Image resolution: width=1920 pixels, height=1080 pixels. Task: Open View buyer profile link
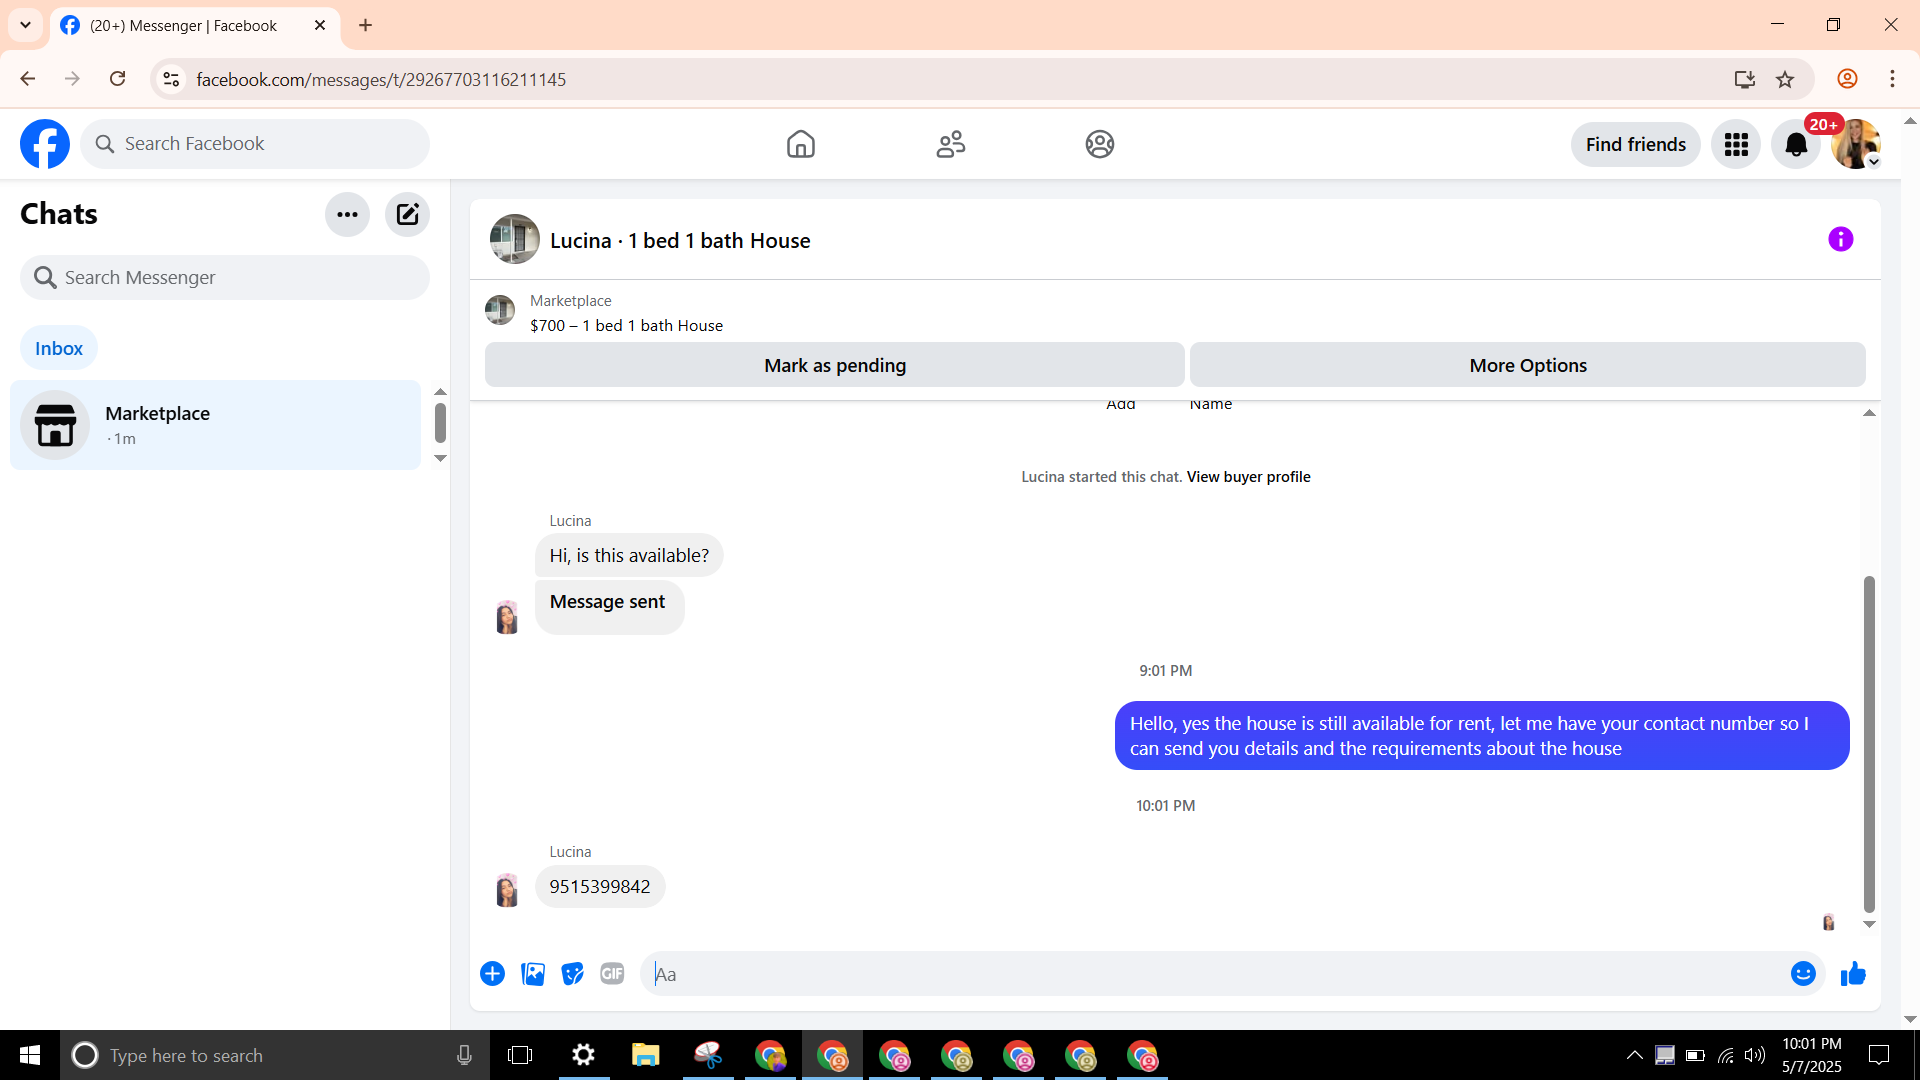[1248, 477]
